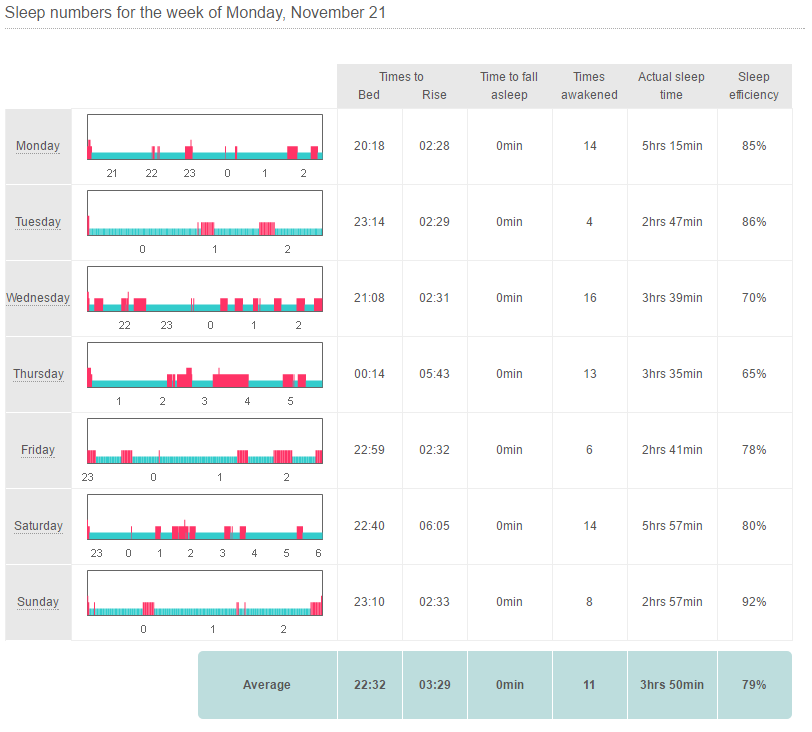
Task: Select Sunday's sleep time 2hrs 57min
Action: (672, 602)
